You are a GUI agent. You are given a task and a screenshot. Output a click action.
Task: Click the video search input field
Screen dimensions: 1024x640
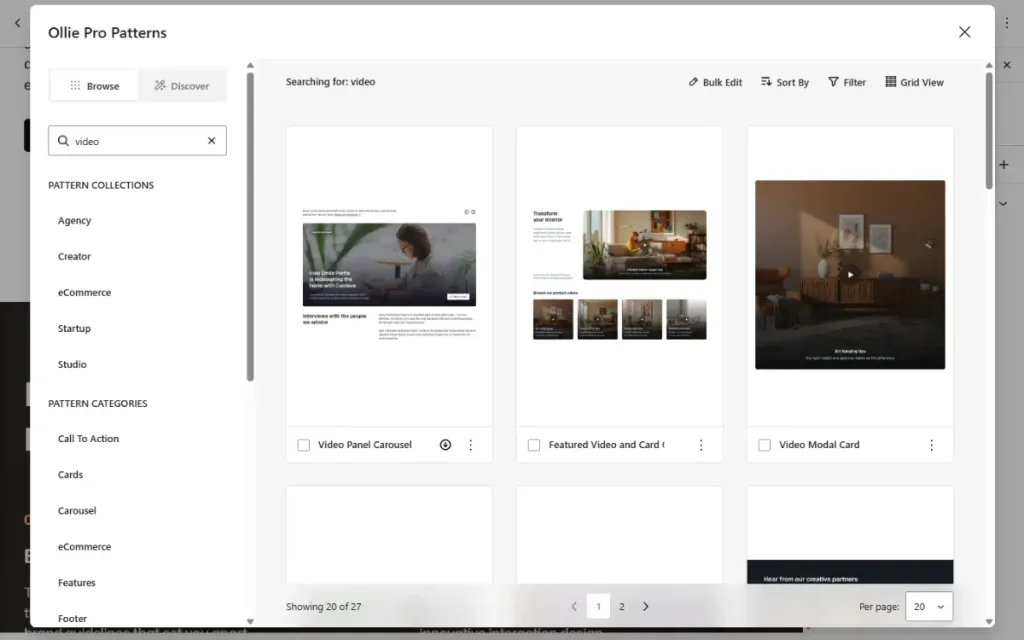(137, 141)
